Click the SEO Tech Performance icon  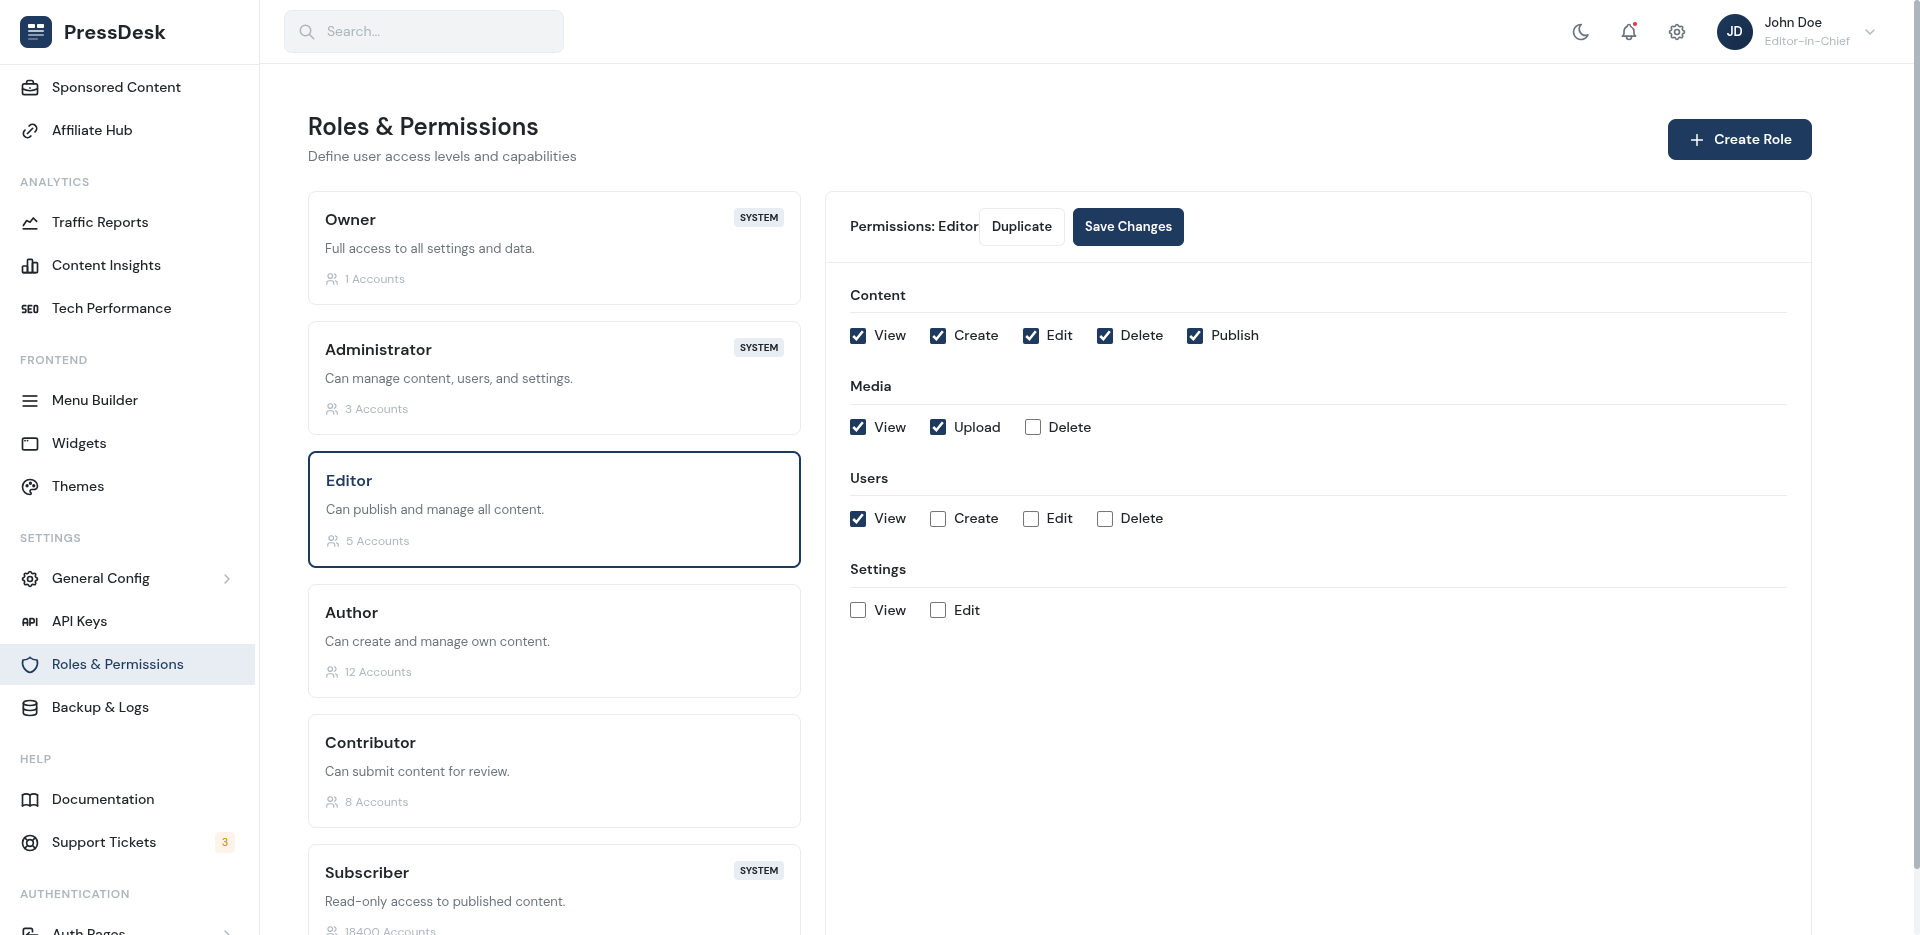tap(29, 308)
